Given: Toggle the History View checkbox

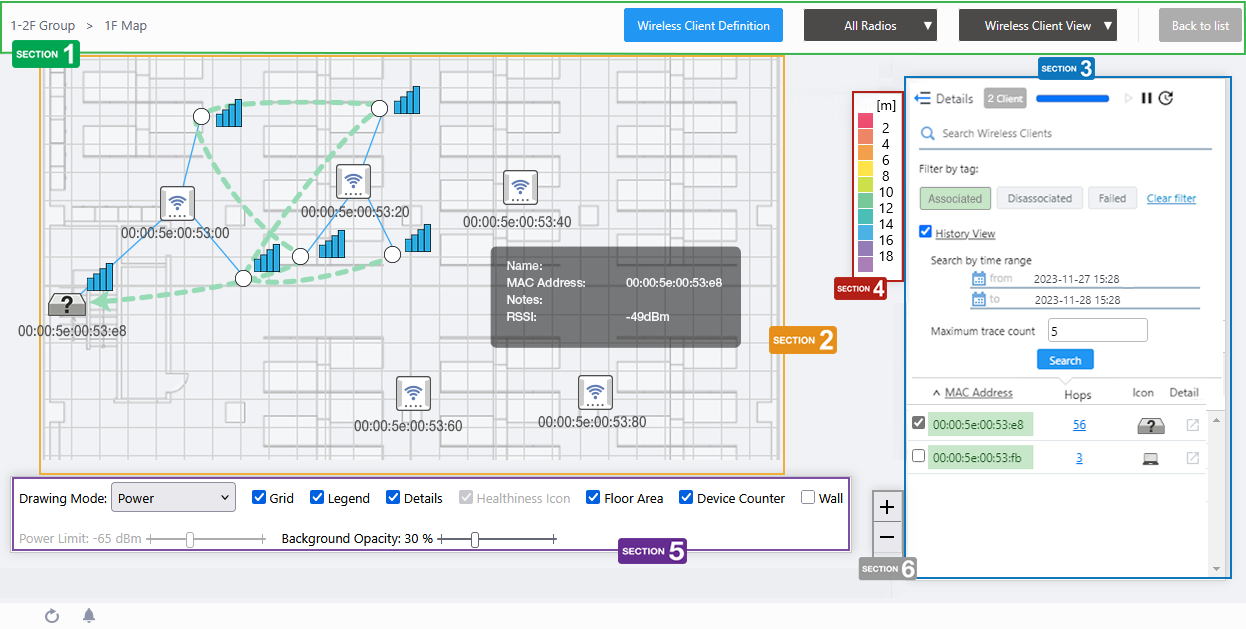Looking at the screenshot, I should pos(925,232).
